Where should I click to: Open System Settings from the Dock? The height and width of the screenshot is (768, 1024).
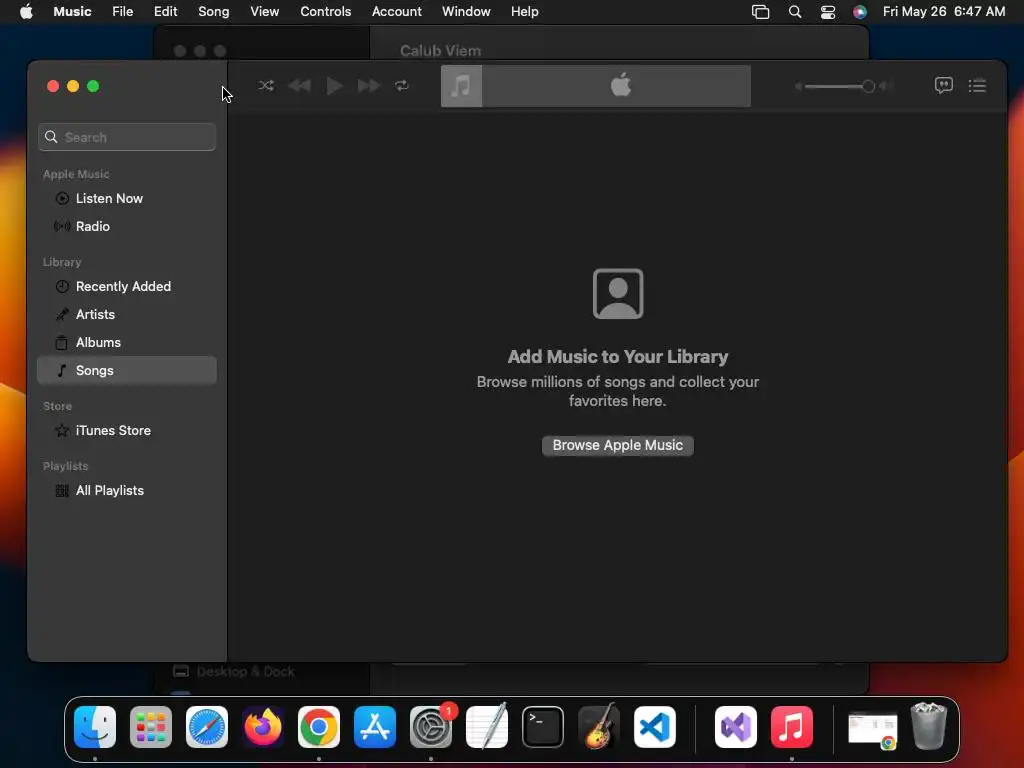(x=431, y=727)
